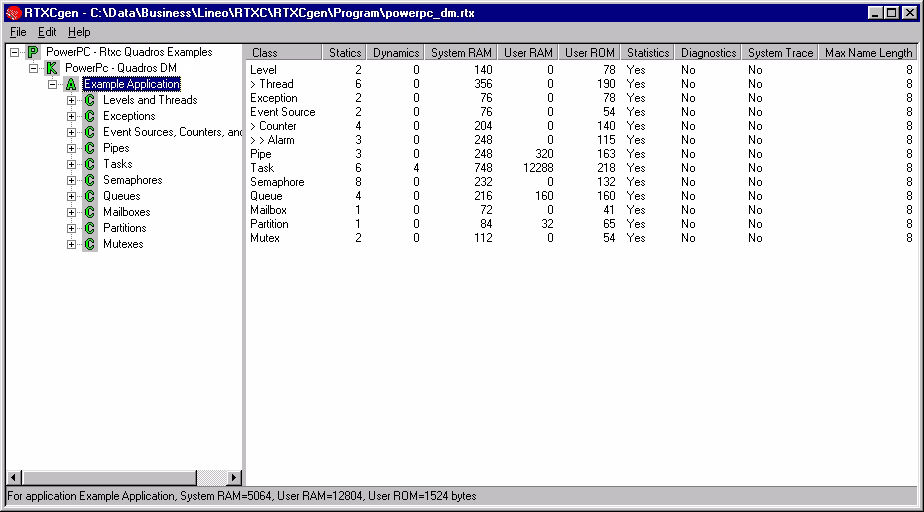The image size is (924, 512).
Task: Click the Diagnostics column header
Action: click(x=708, y=52)
